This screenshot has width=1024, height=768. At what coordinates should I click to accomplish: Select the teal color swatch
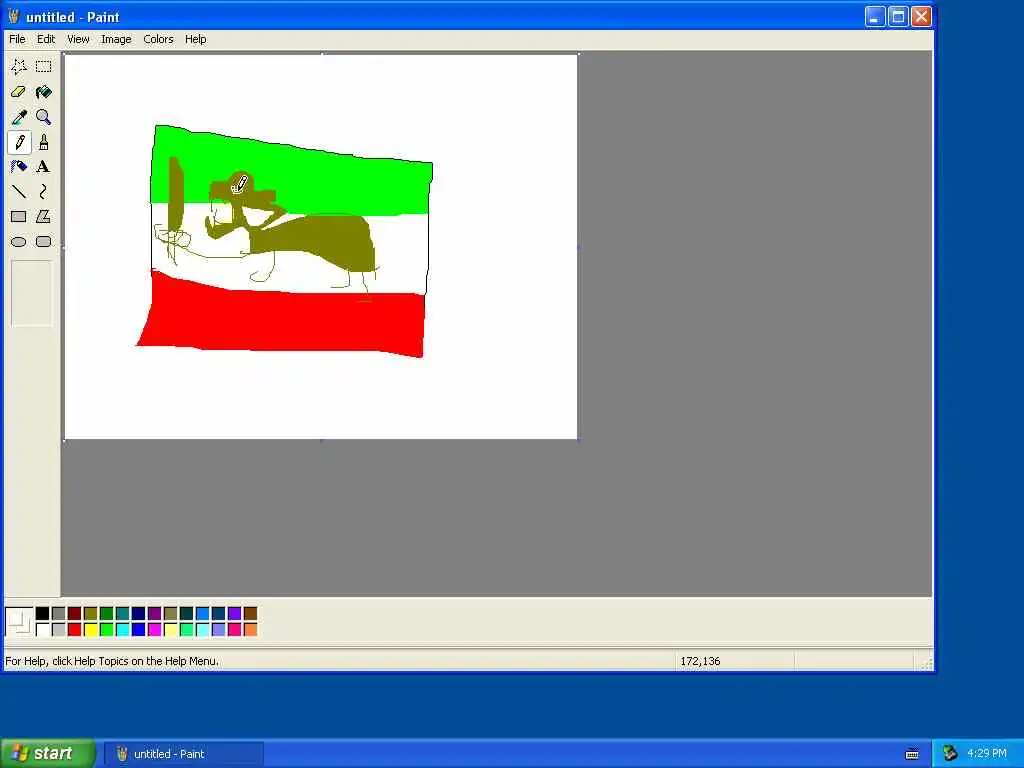122,613
